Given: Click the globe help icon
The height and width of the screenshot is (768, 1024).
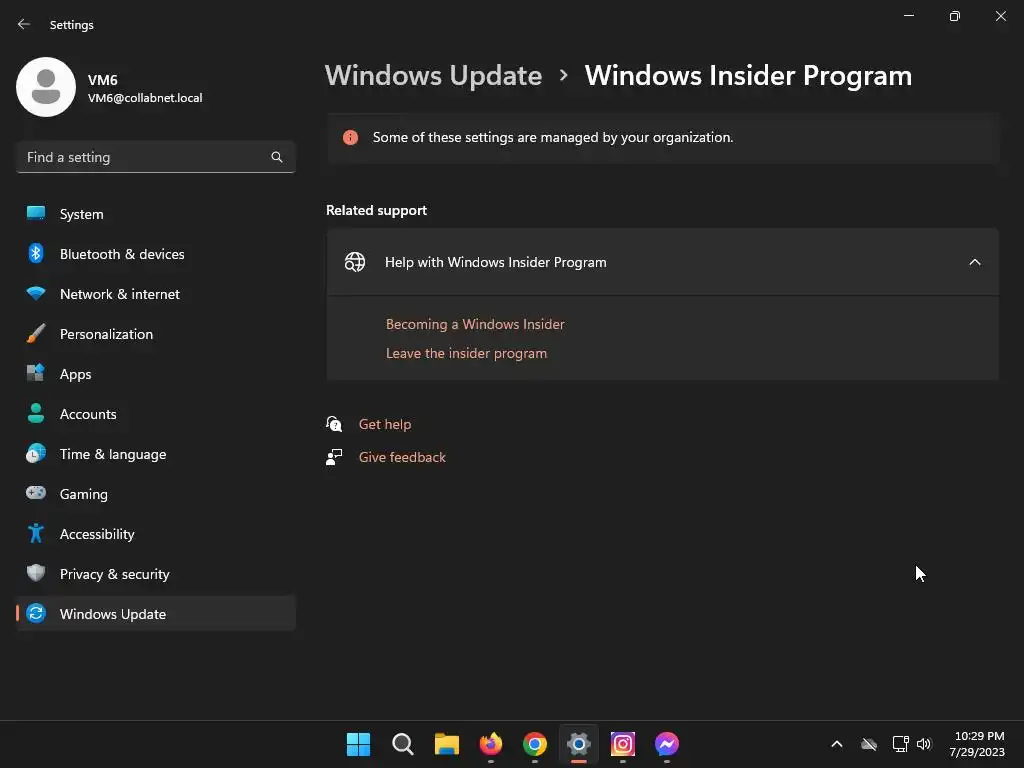Looking at the screenshot, I should pos(355,262).
